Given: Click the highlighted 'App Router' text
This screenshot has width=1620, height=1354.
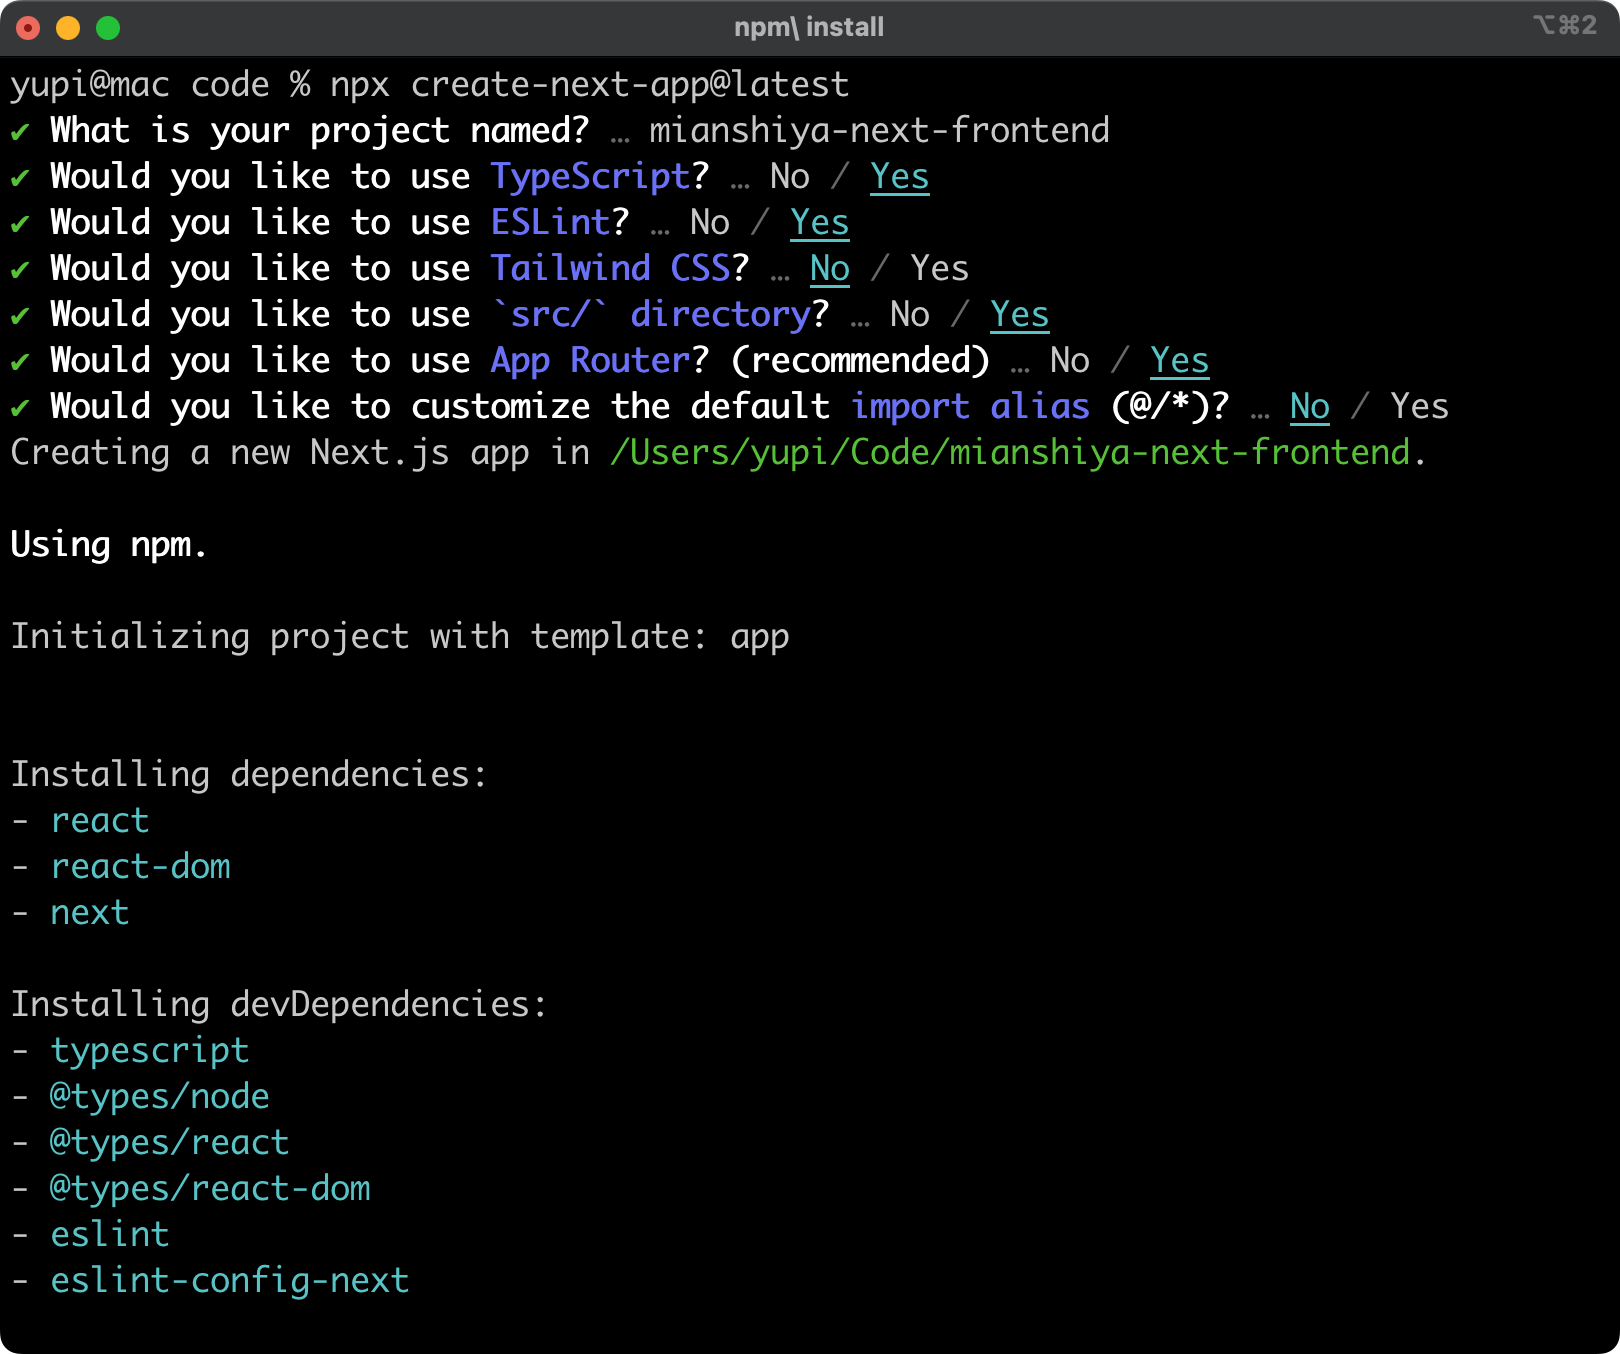Looking at the screenshot, I should pos(590,361).
